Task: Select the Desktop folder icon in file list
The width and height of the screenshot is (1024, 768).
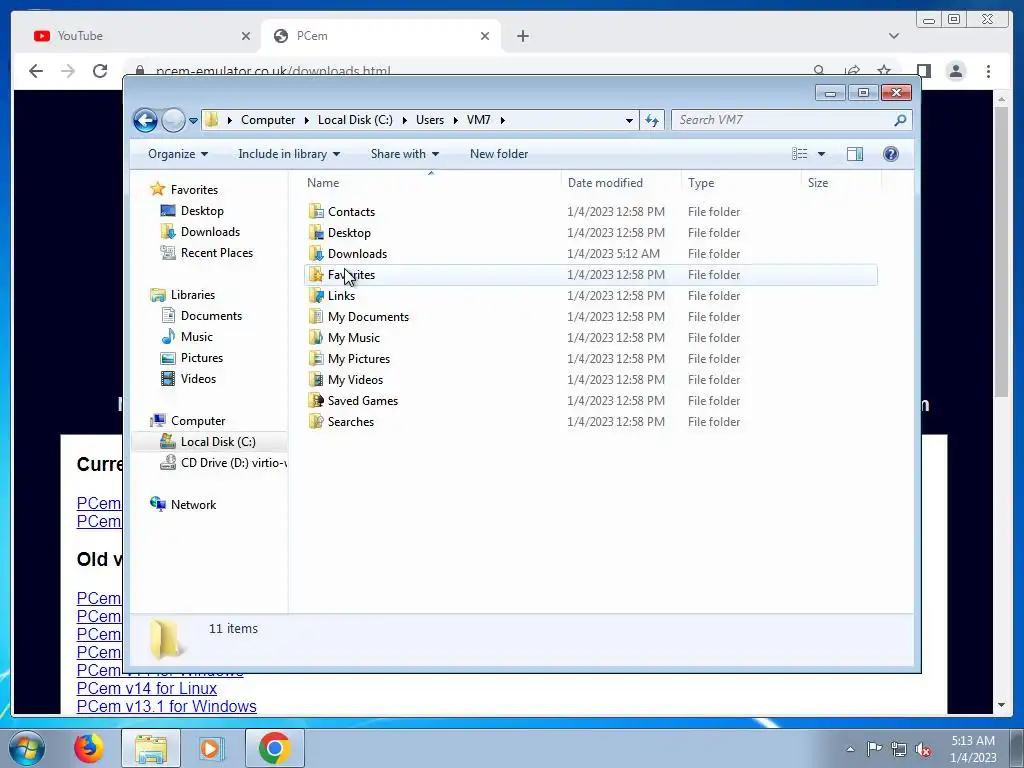Action: pos(317,232)
